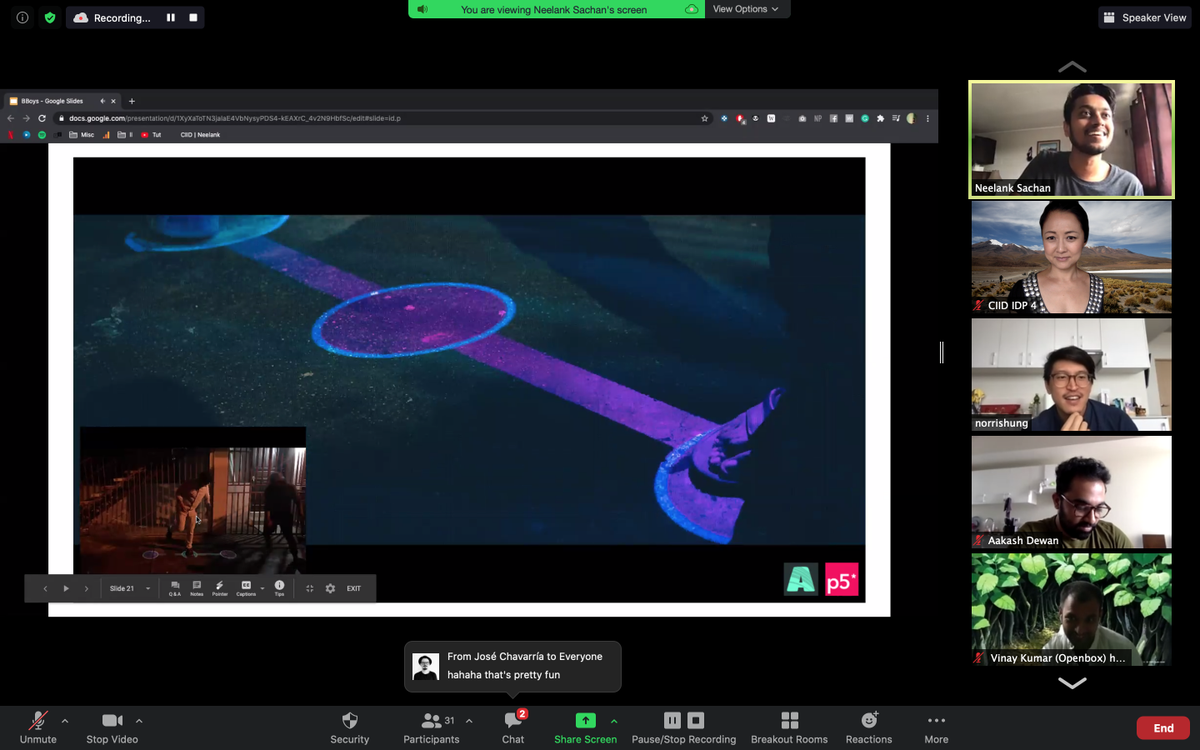
Task: Click the meeting info icon top-left
Action: pos(22,18)
